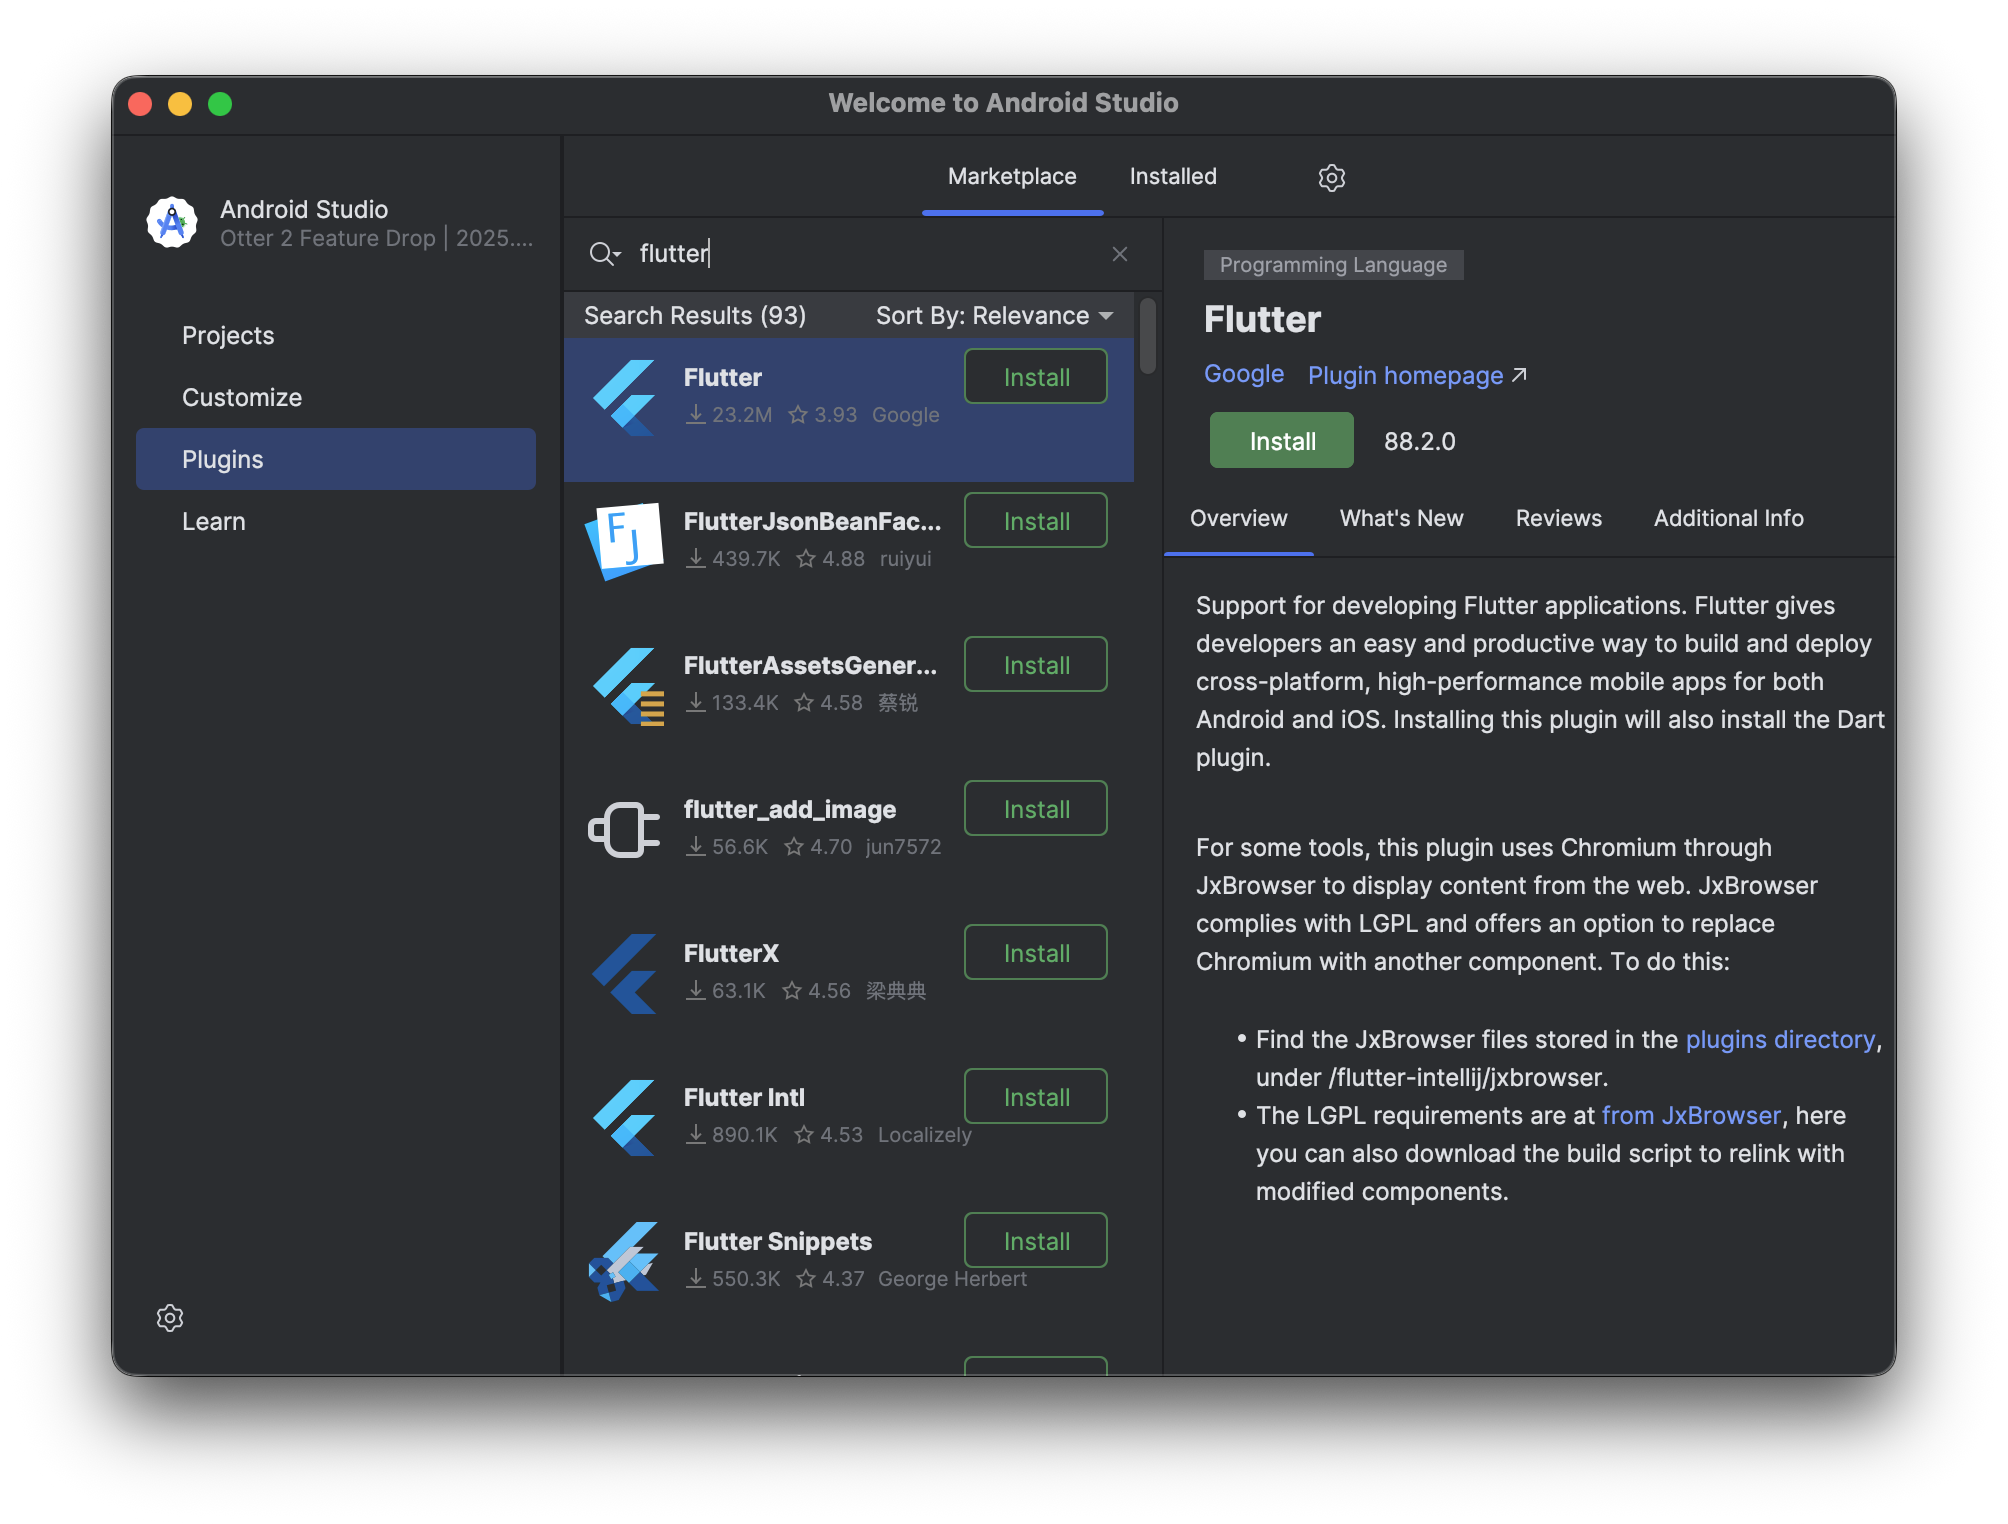Click the FlutterX plugin icon
The image size is (2008, 1524).
coord(625,973)
